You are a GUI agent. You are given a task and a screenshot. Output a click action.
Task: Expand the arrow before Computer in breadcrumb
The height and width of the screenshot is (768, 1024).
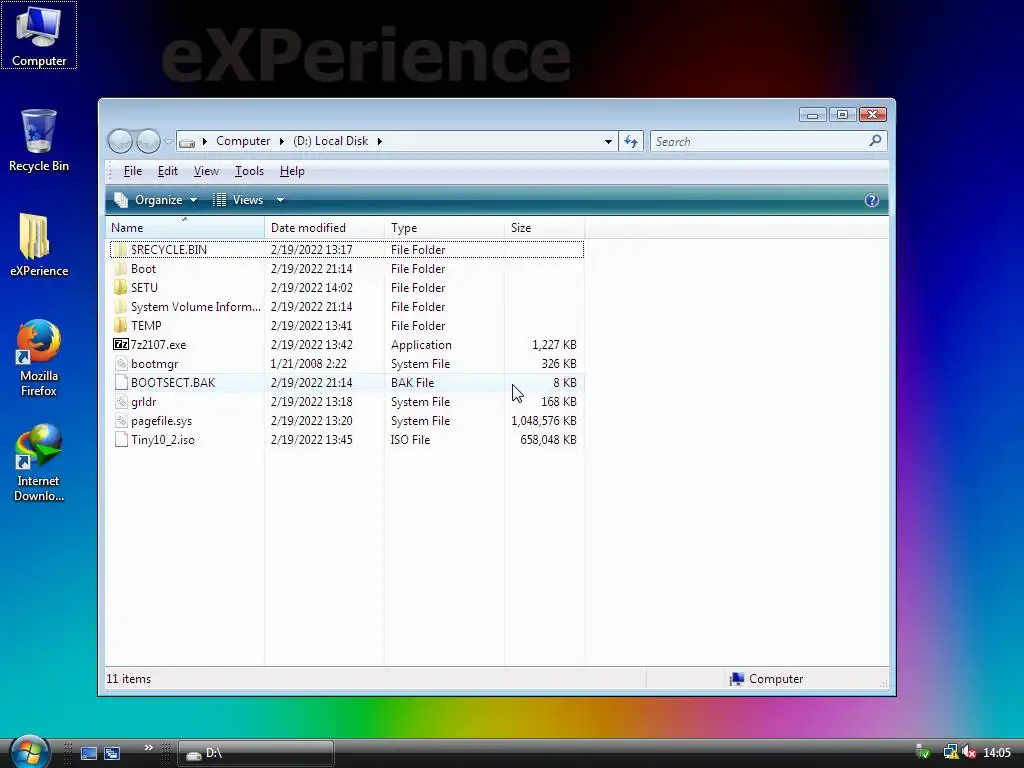(x=204, y=141)
